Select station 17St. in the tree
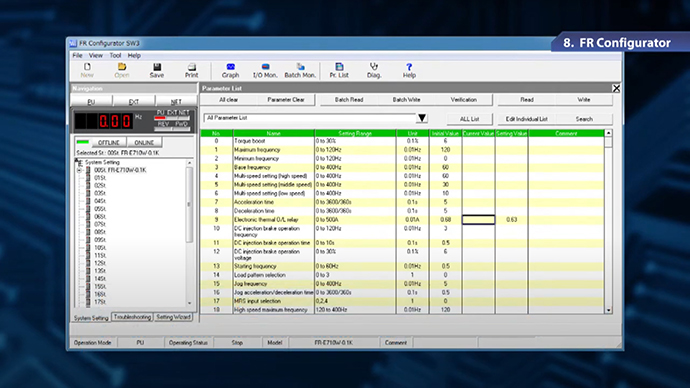The width and height of the screenshot is (690, 388). 100,302
